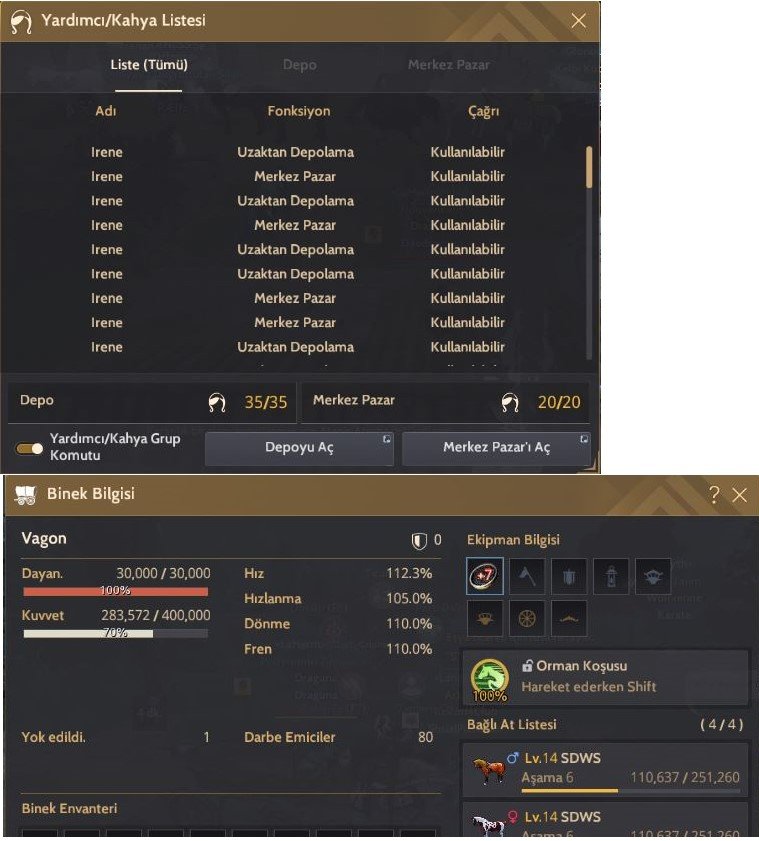Select first Irene Uzaktan Depolama row
Viewport: 759px width, 841px height.
tap(298, 152)
